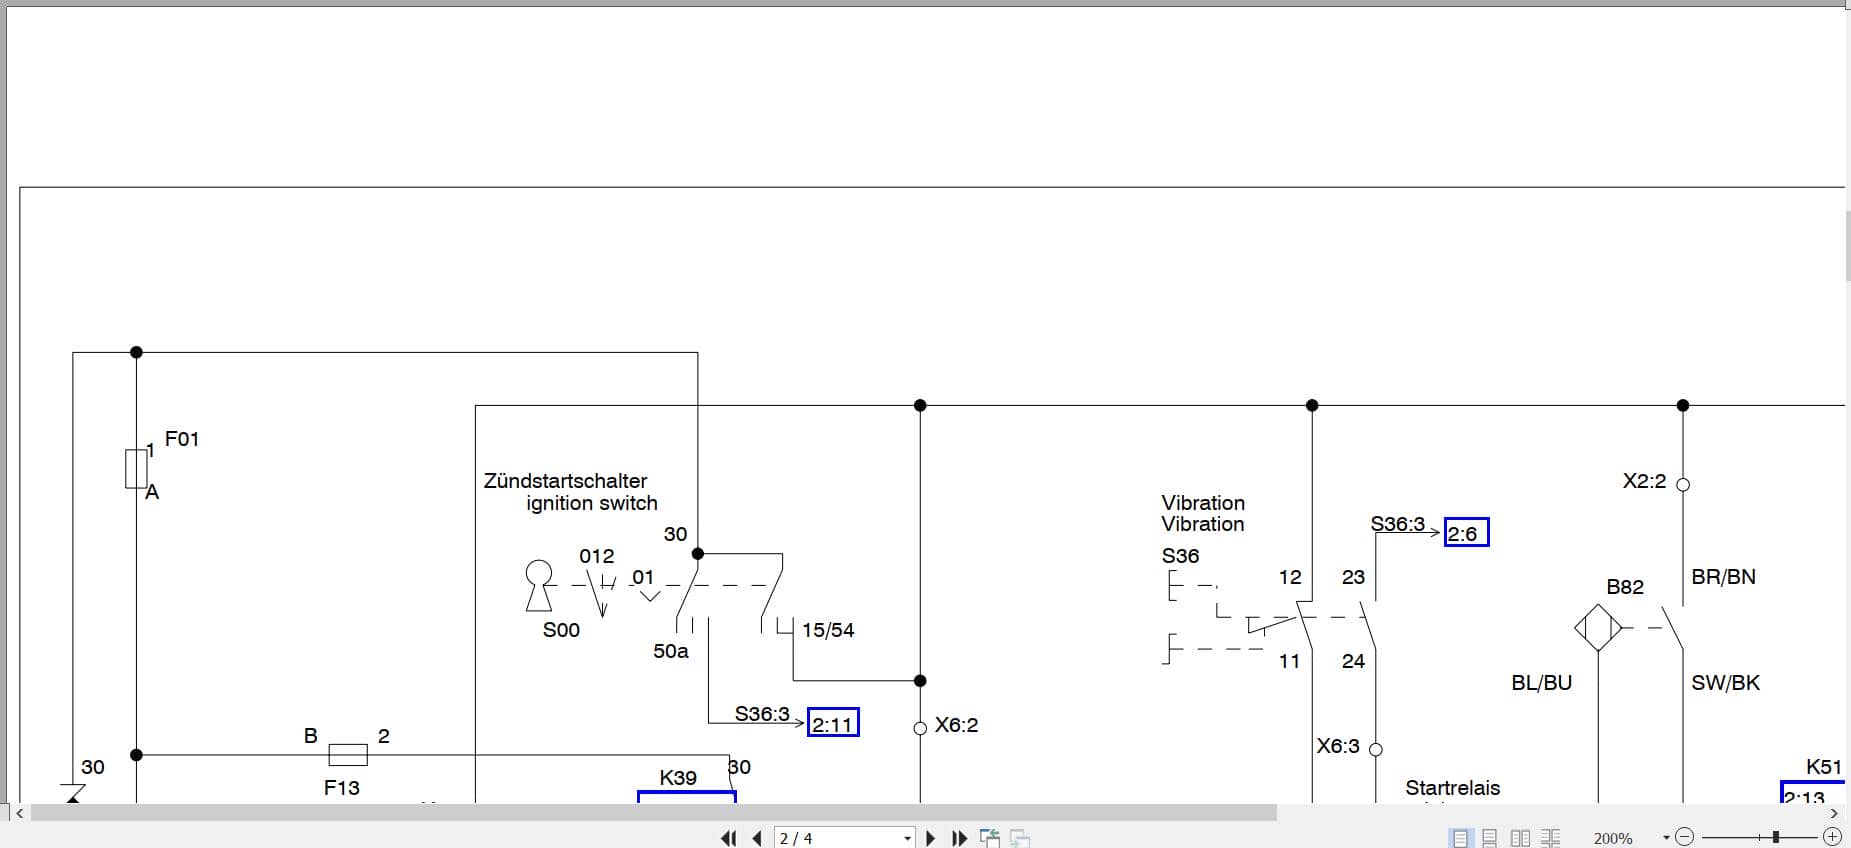Click the zoom slider handle
The width and height of the screenshot is (1851, 848).
point(1776,837)
